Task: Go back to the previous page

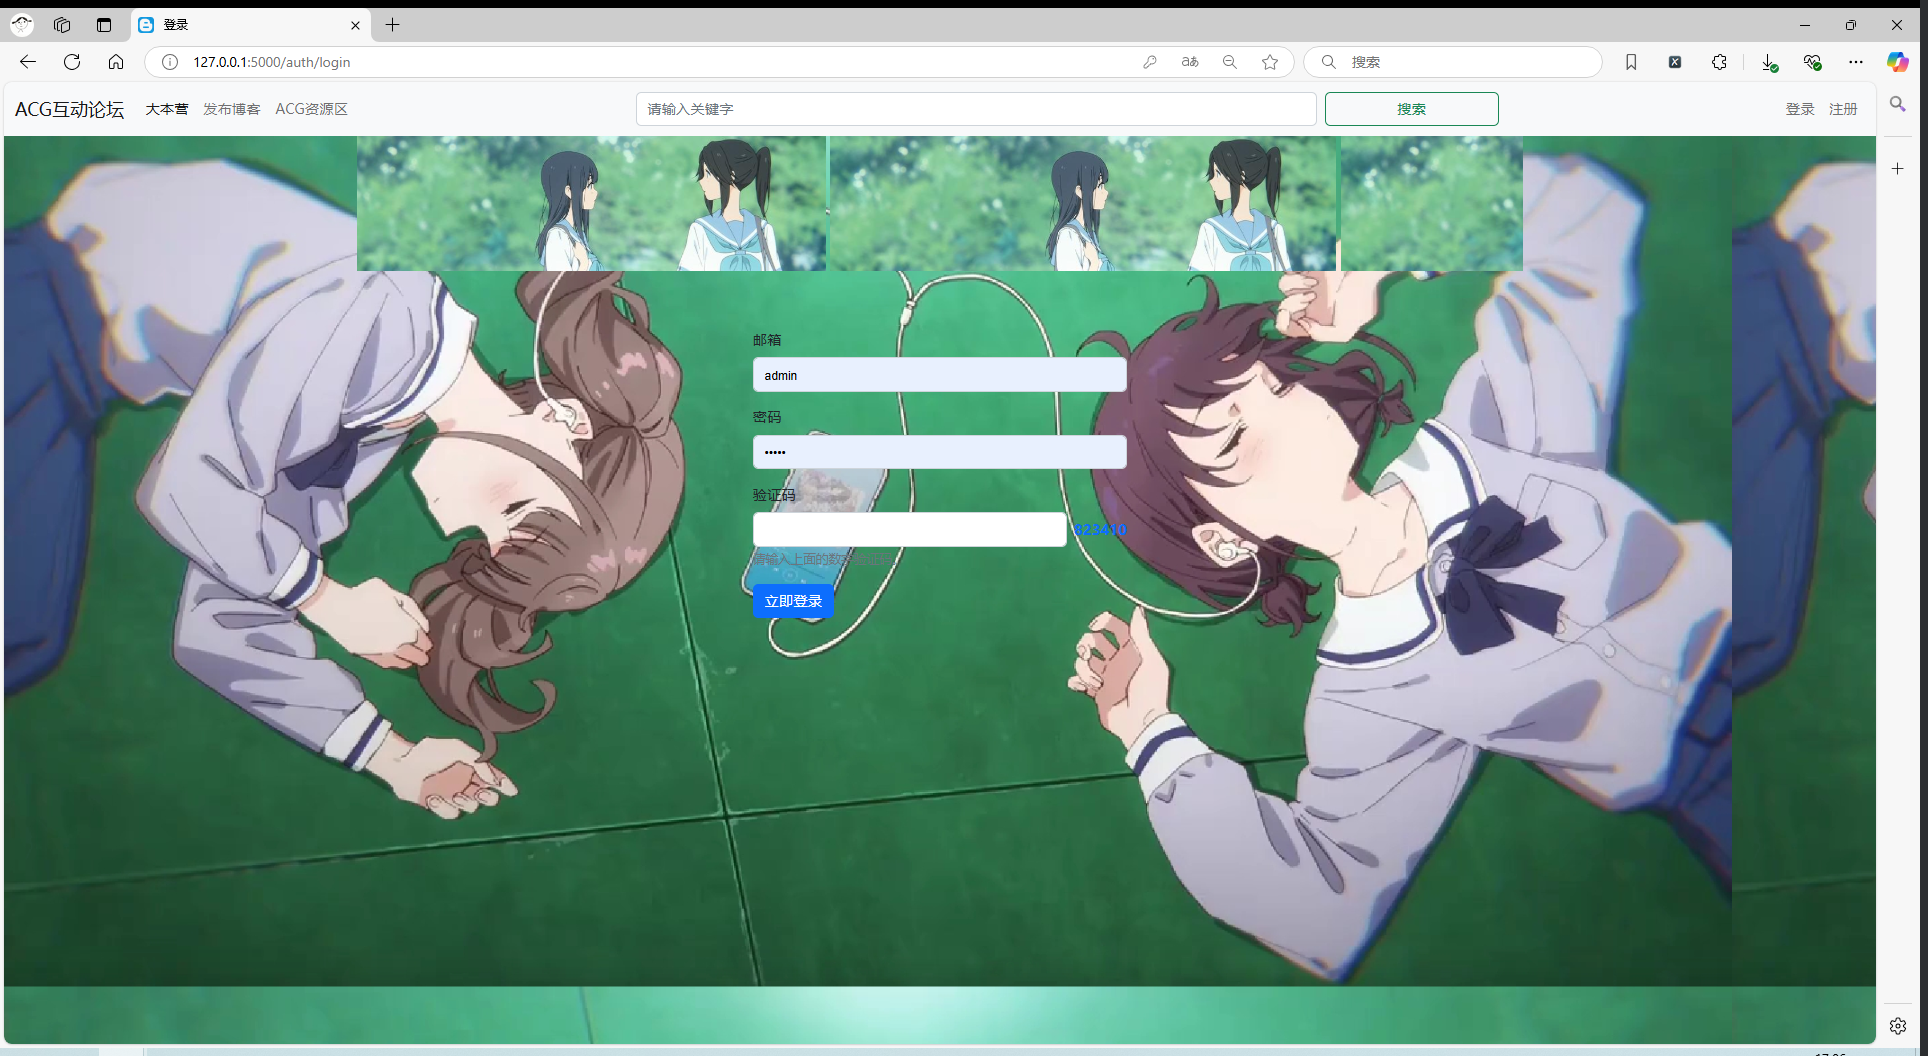Action: click(28, 62)
